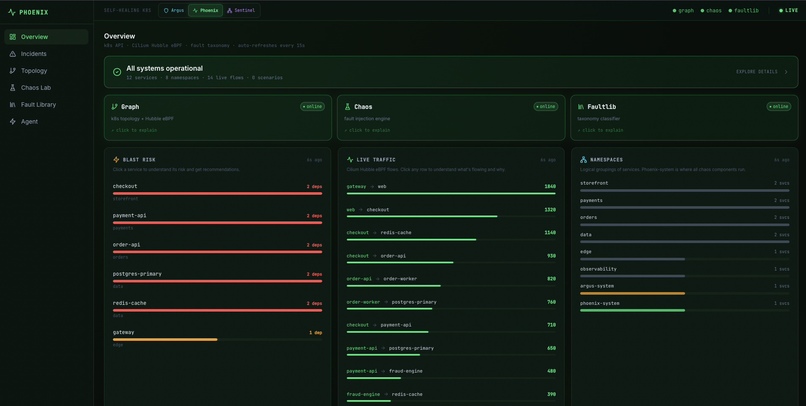Click the LIVE indicator in top right

coord(789,10)
